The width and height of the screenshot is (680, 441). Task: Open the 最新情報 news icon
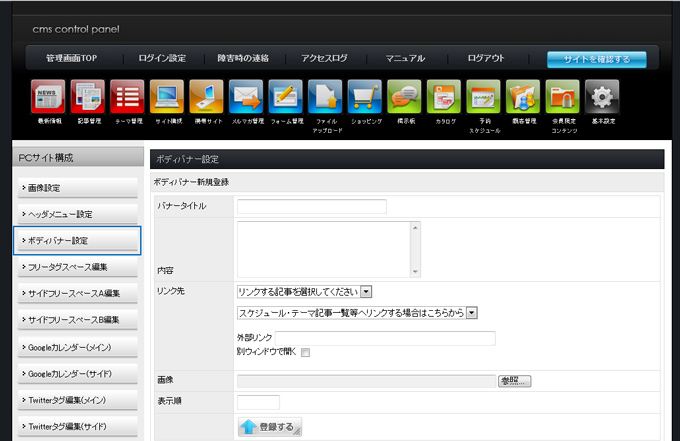click(x=48, y=97)
